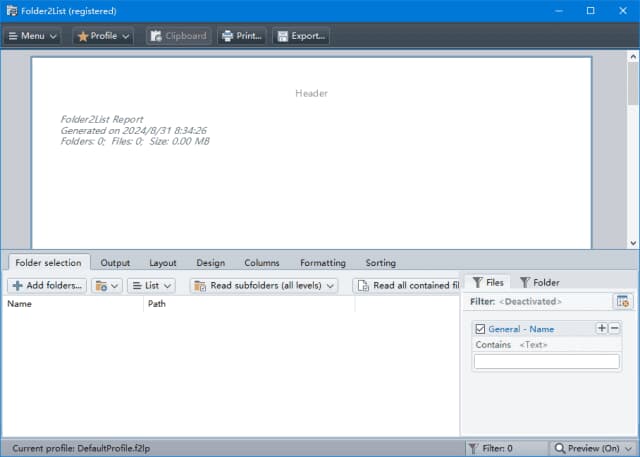Add a filter condition with plus icon
This screenshot has width=640, height=457.
tap(601, 328)
